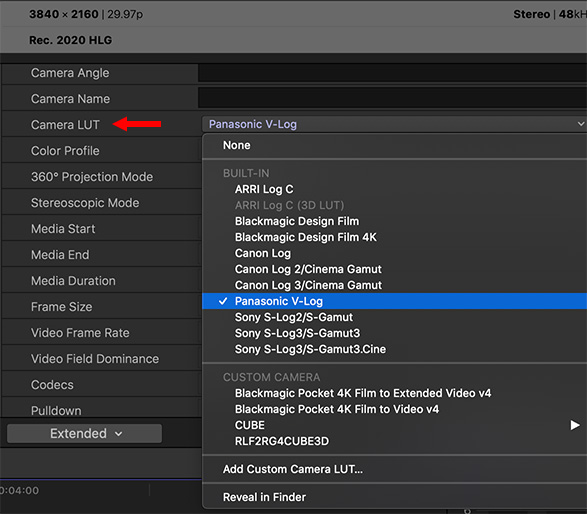The width and height of the screenshot is (587, 514).
Task: Open the Camera LUT dropdown showing Panasonic V-Log
Action: pos(394,124)
